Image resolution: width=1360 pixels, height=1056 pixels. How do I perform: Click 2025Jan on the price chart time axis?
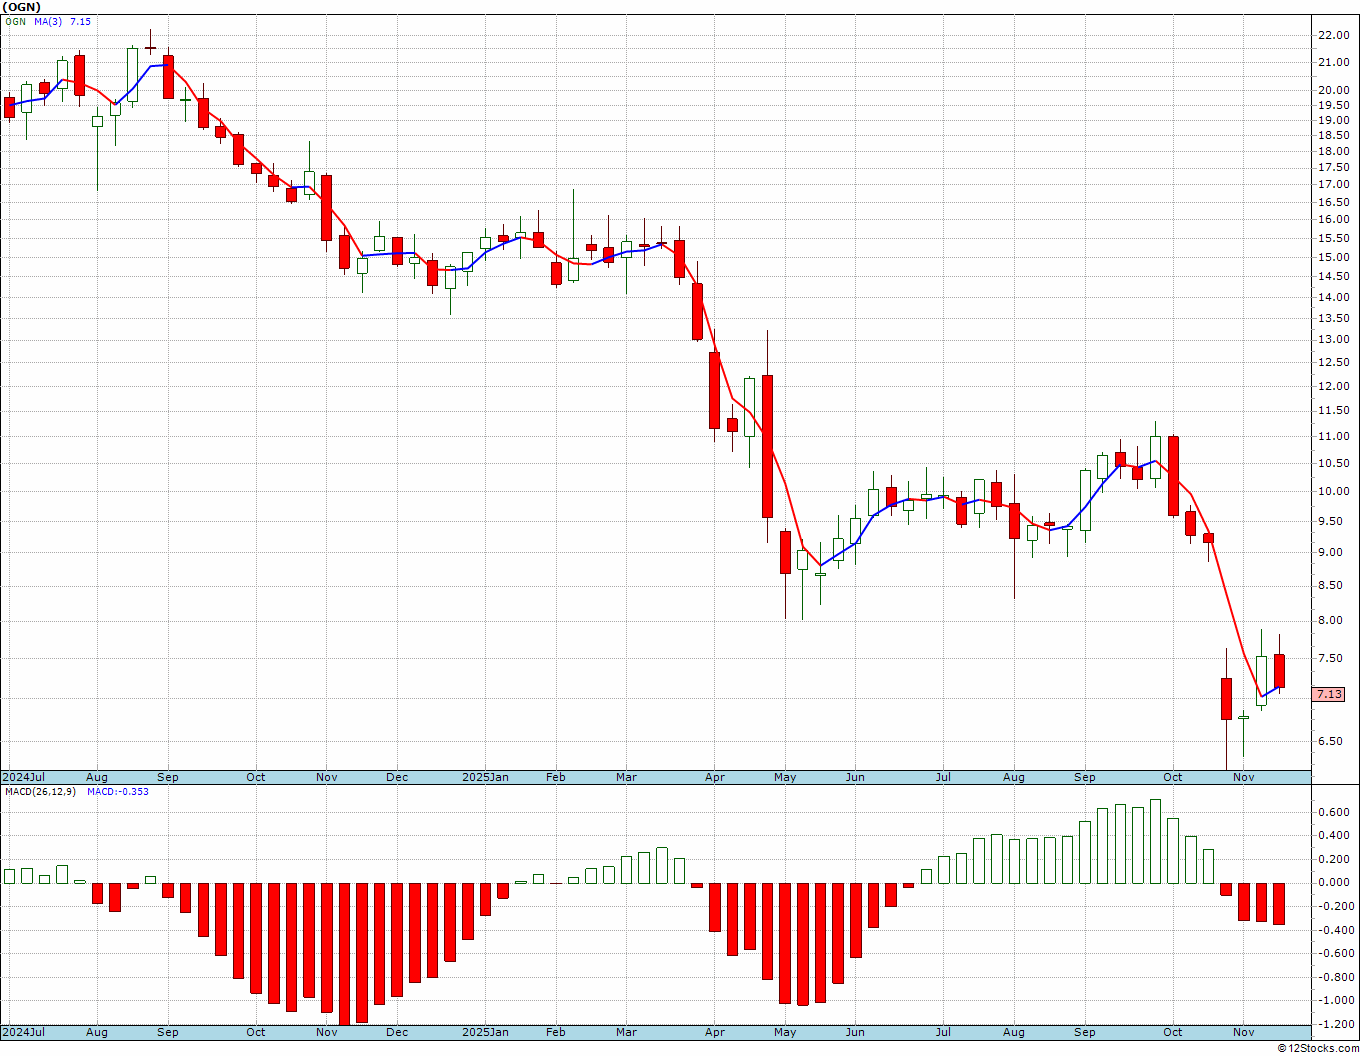click(x=485, y=777)
